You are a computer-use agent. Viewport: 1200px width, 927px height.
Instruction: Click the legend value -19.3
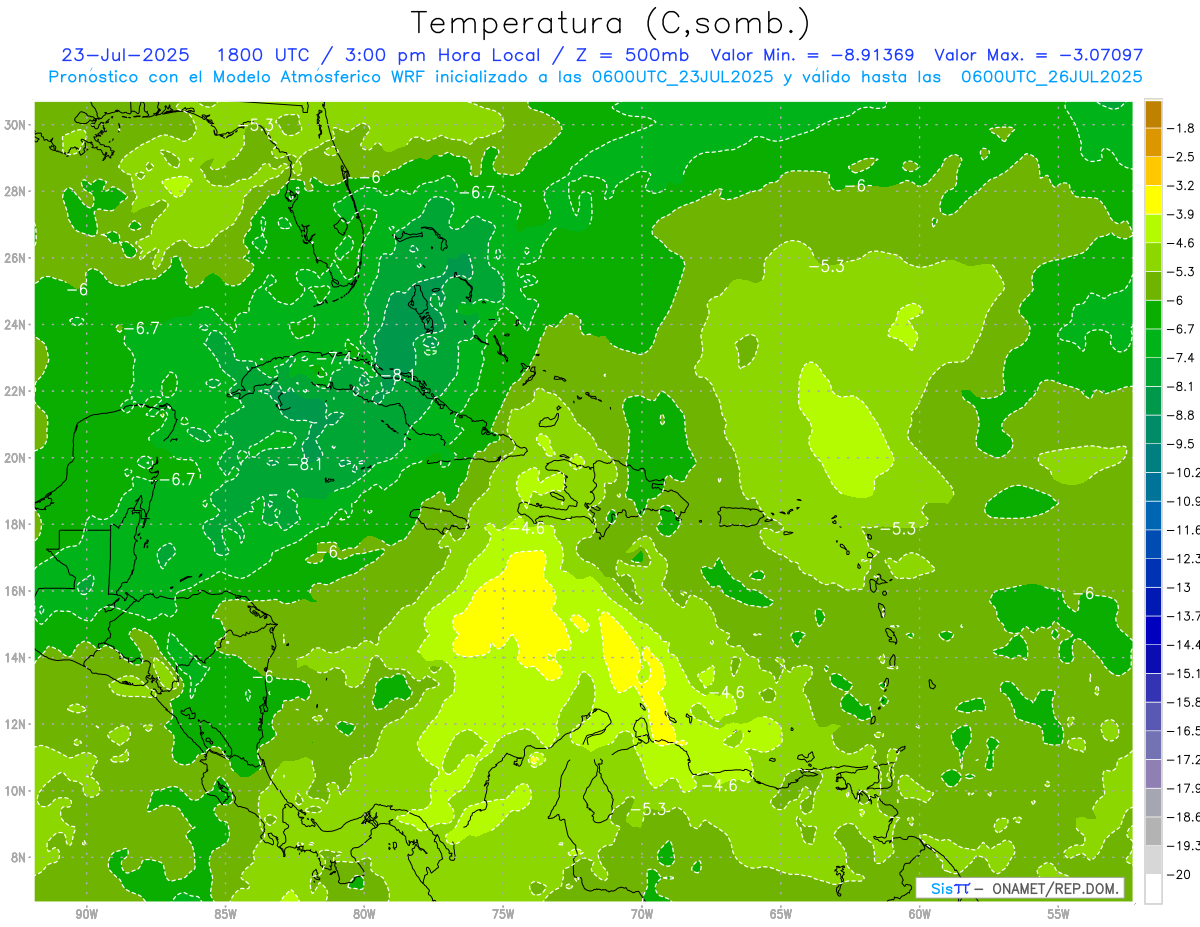(x=1184, y=845)
